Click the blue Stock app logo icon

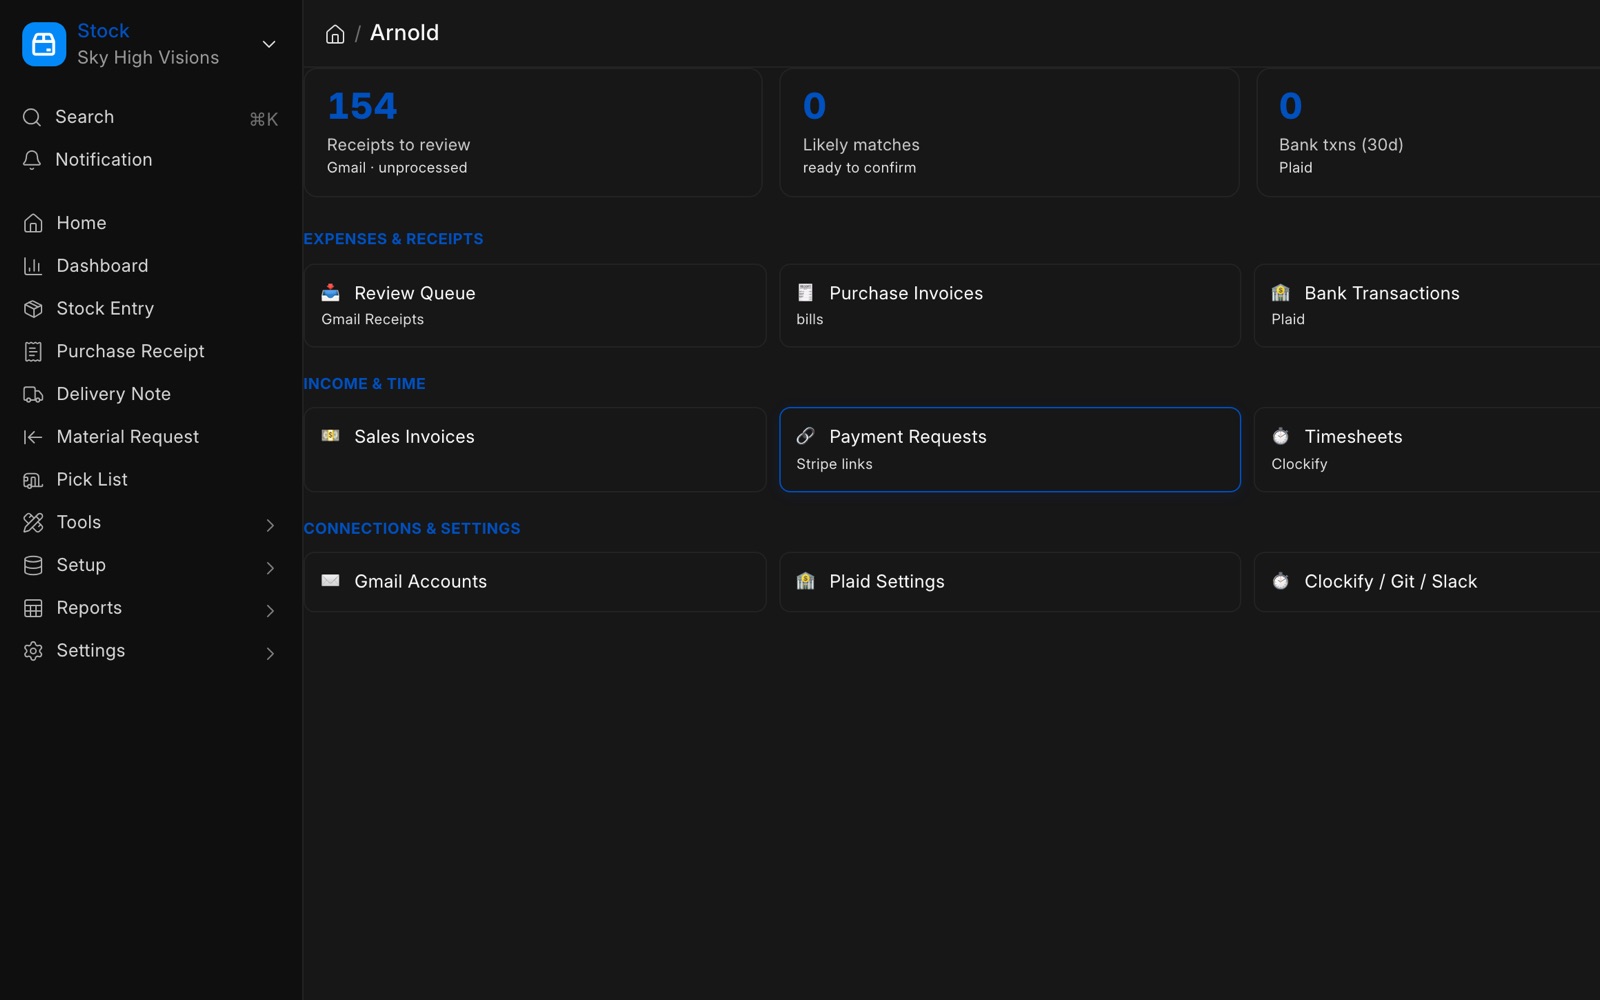pos(44,44)
